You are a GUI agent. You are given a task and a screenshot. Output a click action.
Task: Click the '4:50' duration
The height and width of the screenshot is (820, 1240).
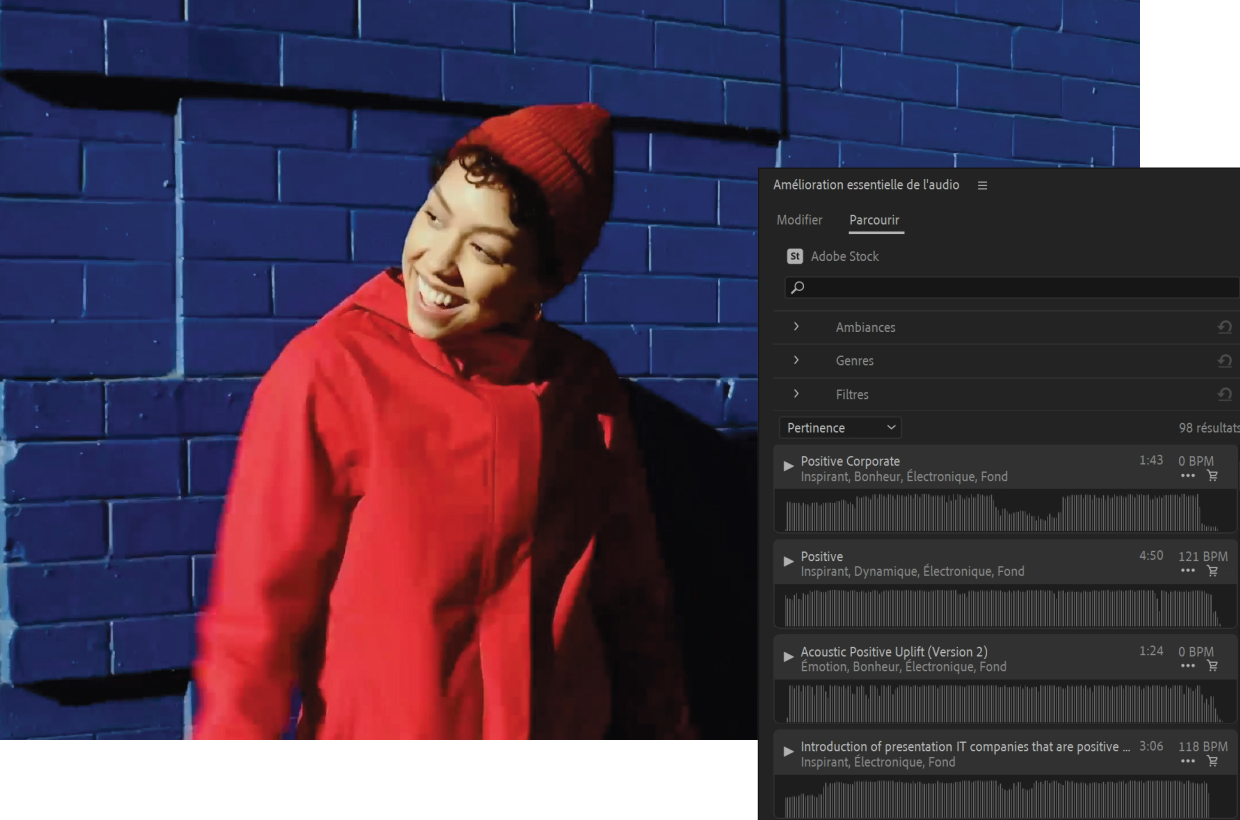(x=1151, y=555)
